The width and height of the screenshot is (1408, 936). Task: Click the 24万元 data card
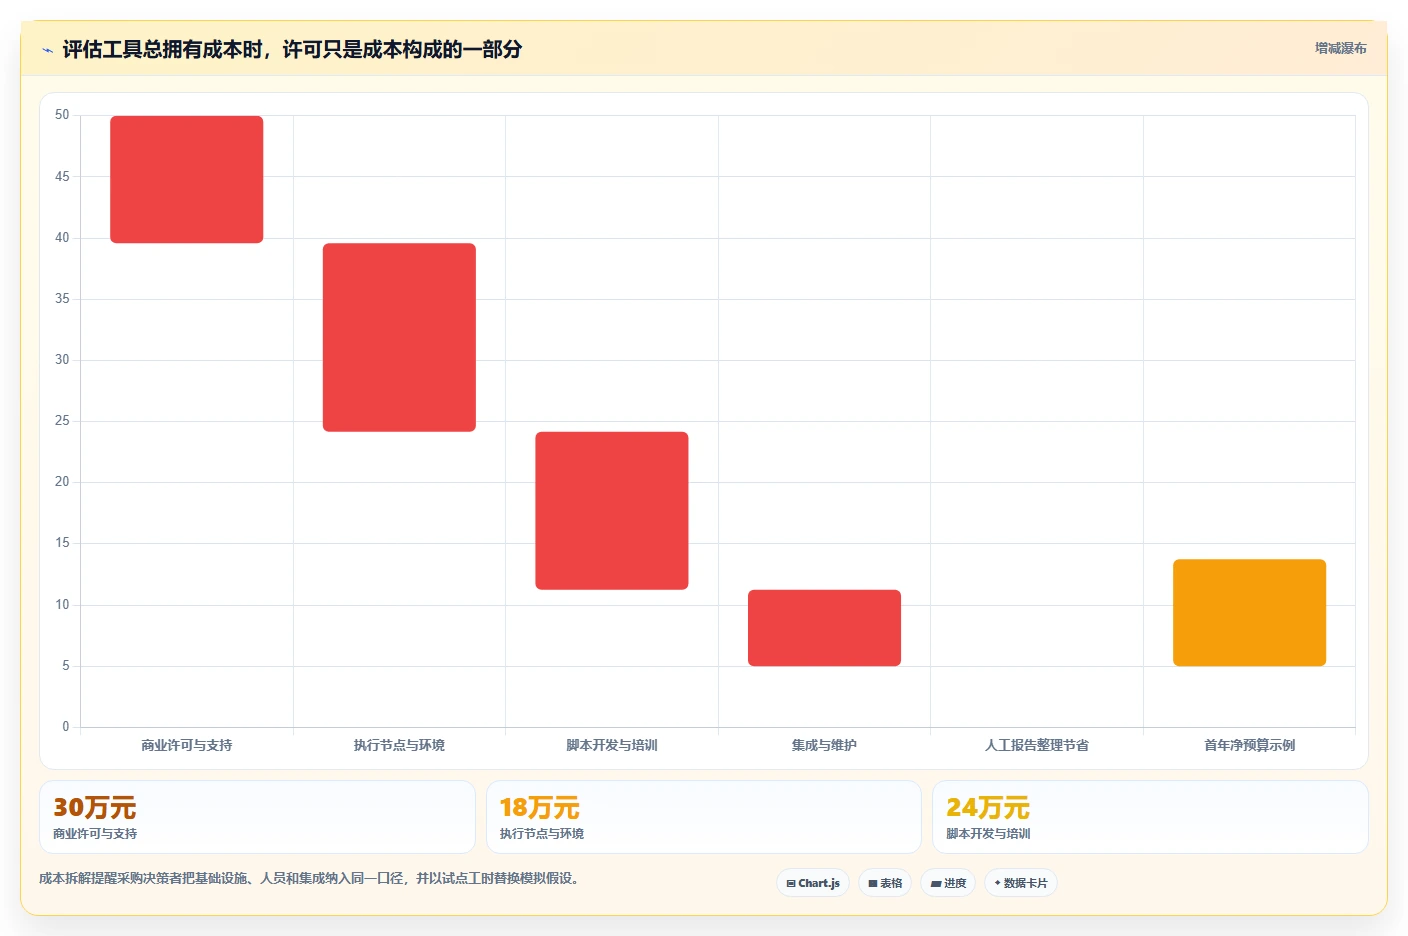point(1150,817)
